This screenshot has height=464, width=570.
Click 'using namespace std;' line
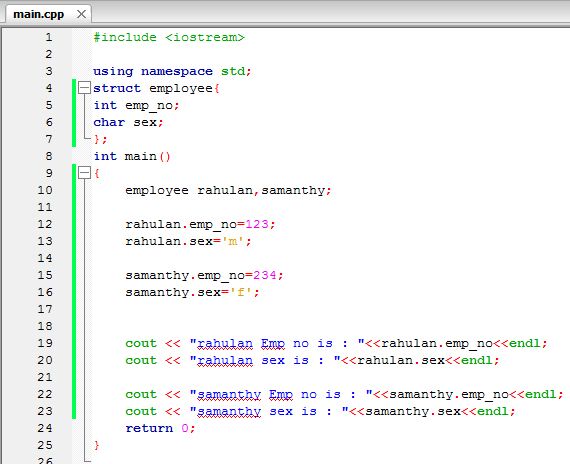(172, 71)
